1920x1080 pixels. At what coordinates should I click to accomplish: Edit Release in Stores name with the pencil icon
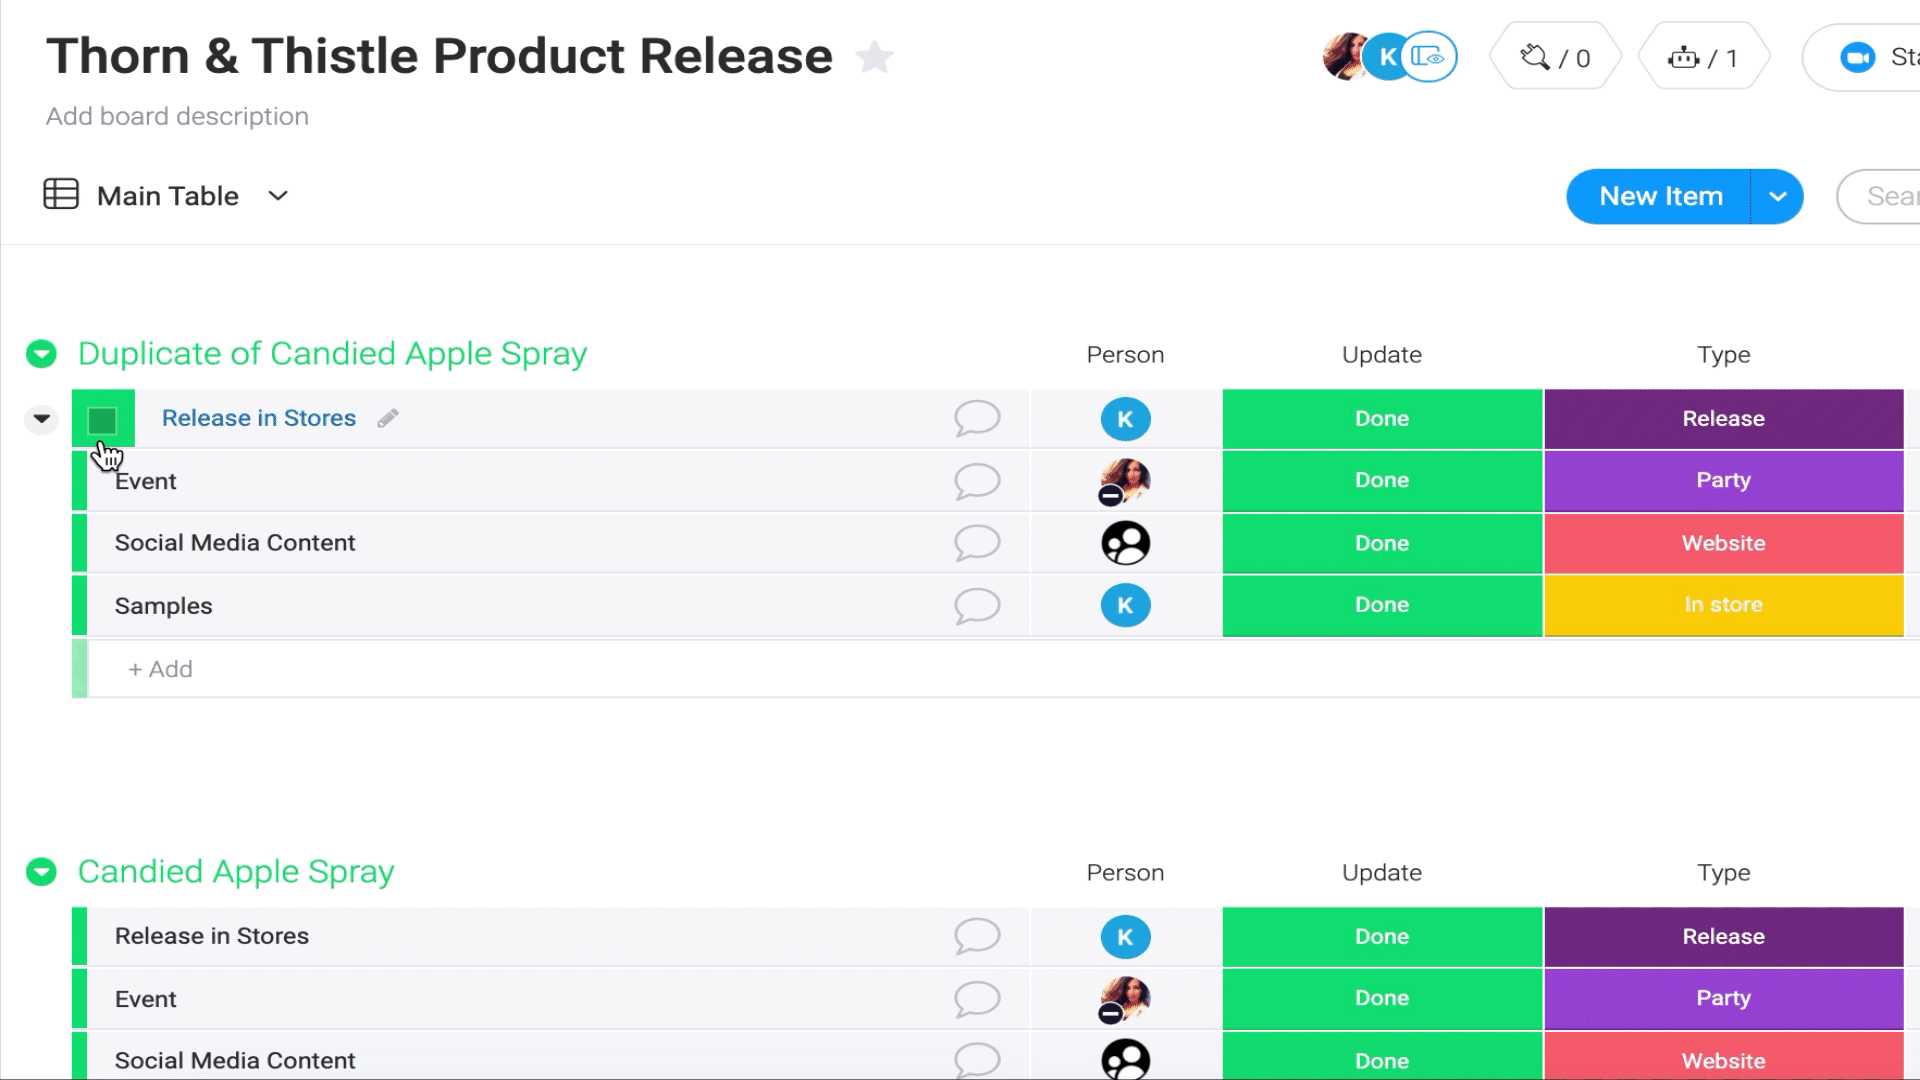point(388,418)
